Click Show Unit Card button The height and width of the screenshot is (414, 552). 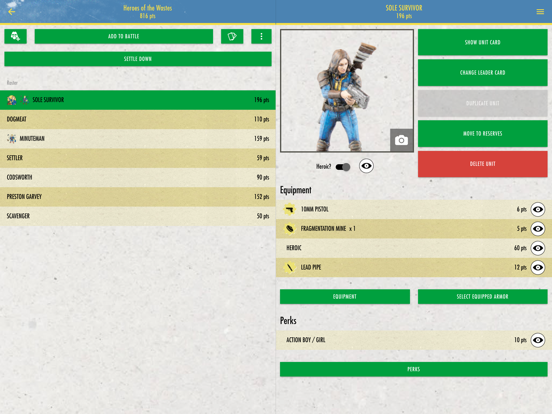[482, 42]
